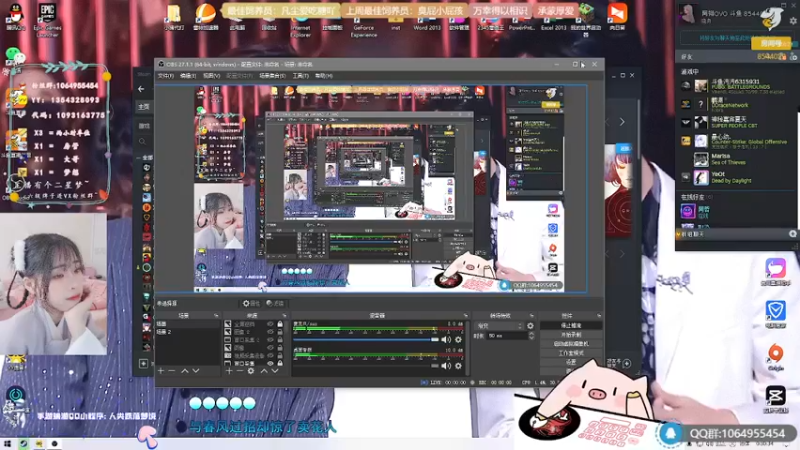This screenshot has height=450, width=800.
Task: Toggle visibility of 图像 2 source
Action: point(270,332)
